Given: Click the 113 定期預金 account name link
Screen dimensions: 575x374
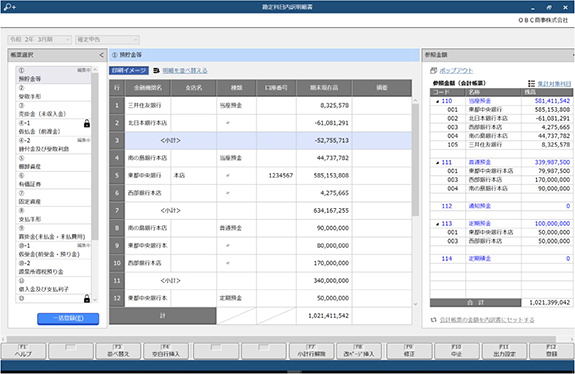Looking at the screenshot, I should coord(480,224).
